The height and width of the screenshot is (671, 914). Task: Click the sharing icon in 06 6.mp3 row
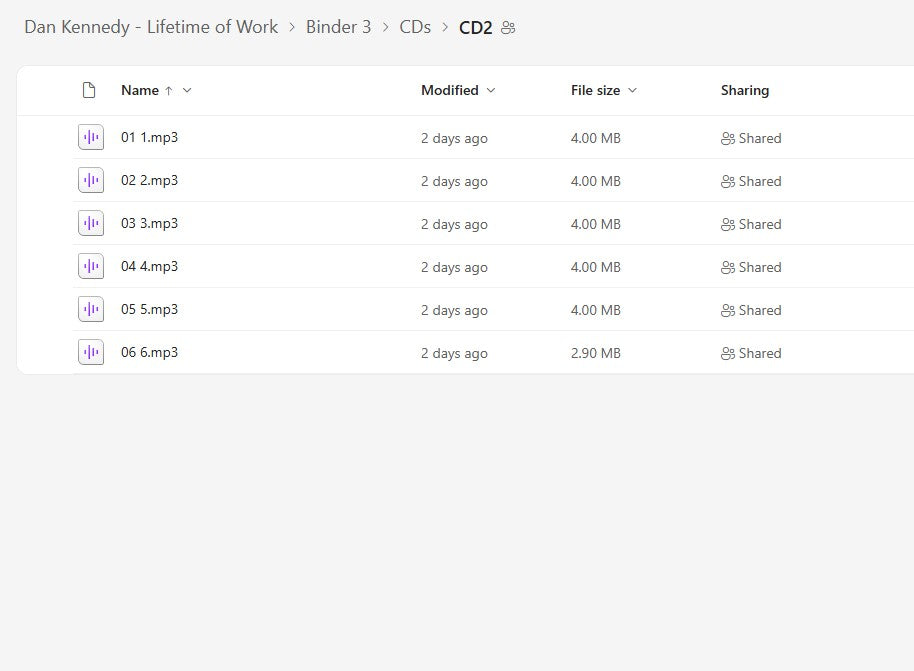[727, 353]
